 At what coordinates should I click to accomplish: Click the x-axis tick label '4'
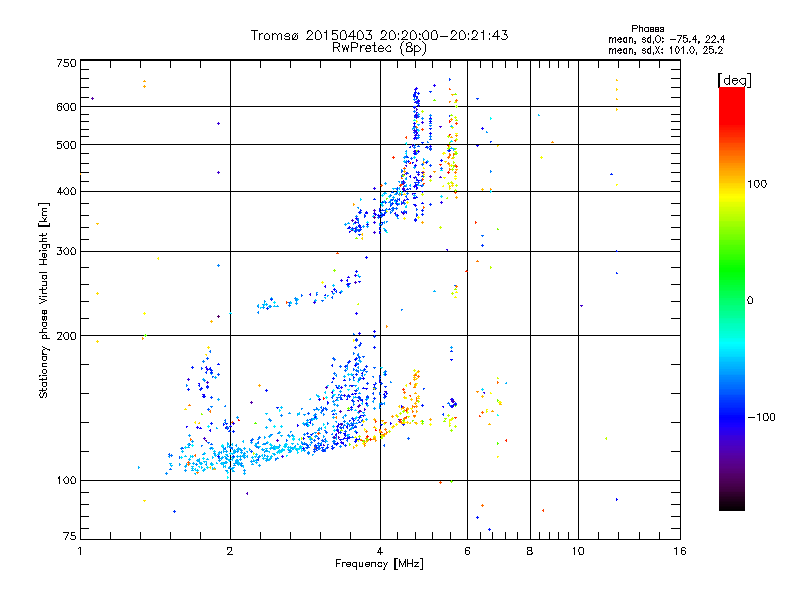coord(380,551)
